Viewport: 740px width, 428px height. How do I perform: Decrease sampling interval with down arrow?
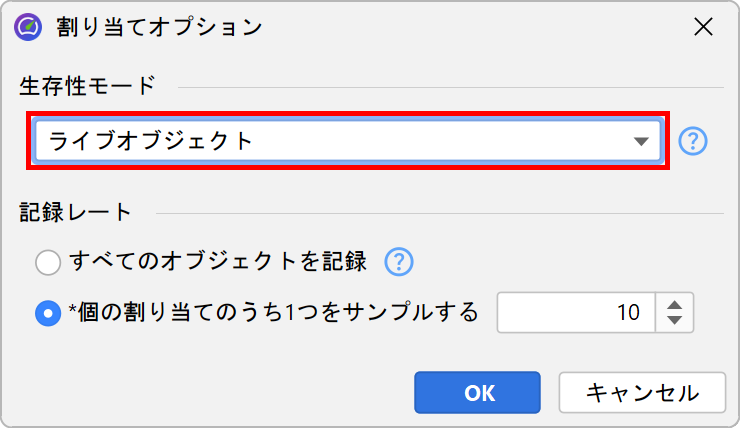pyautogui.click(x=675, y=321)
